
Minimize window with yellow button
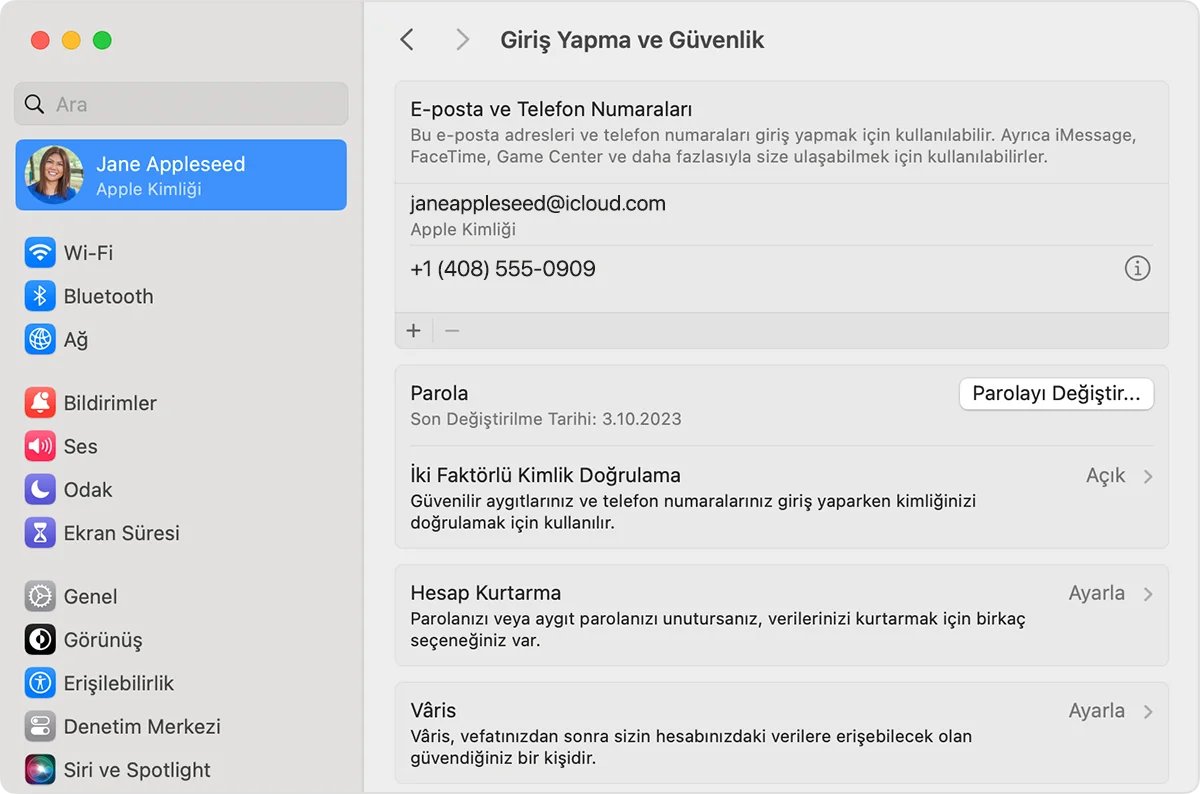71,41
